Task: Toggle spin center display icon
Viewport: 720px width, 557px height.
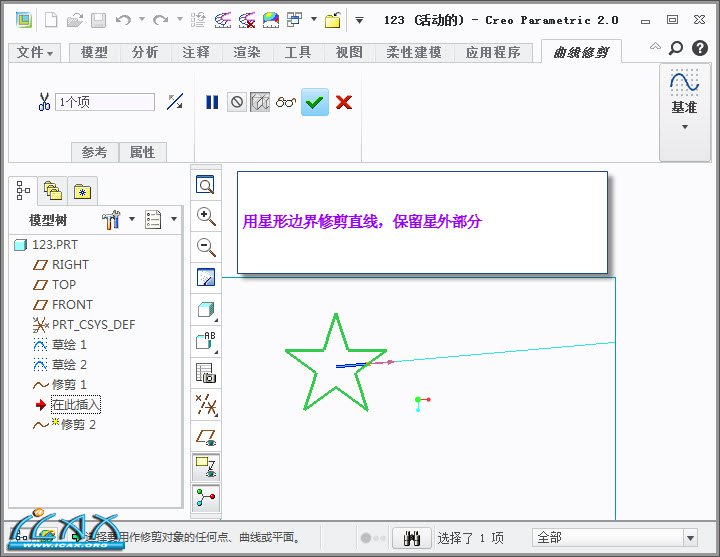Action: (206, 498)
